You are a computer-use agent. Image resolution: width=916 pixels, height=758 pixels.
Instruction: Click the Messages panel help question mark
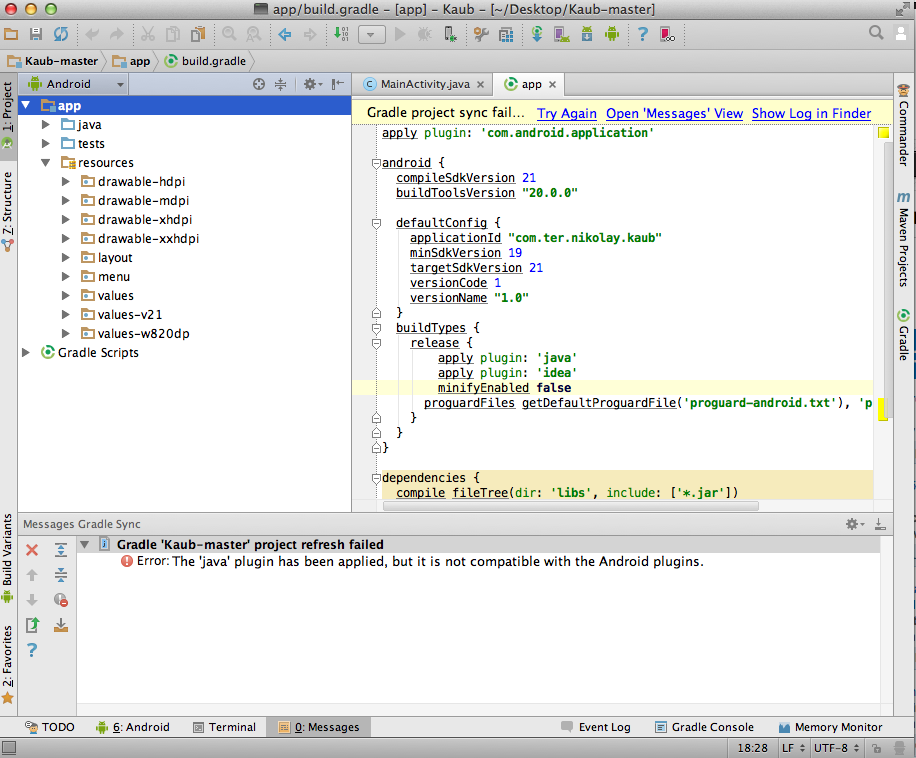32,650
